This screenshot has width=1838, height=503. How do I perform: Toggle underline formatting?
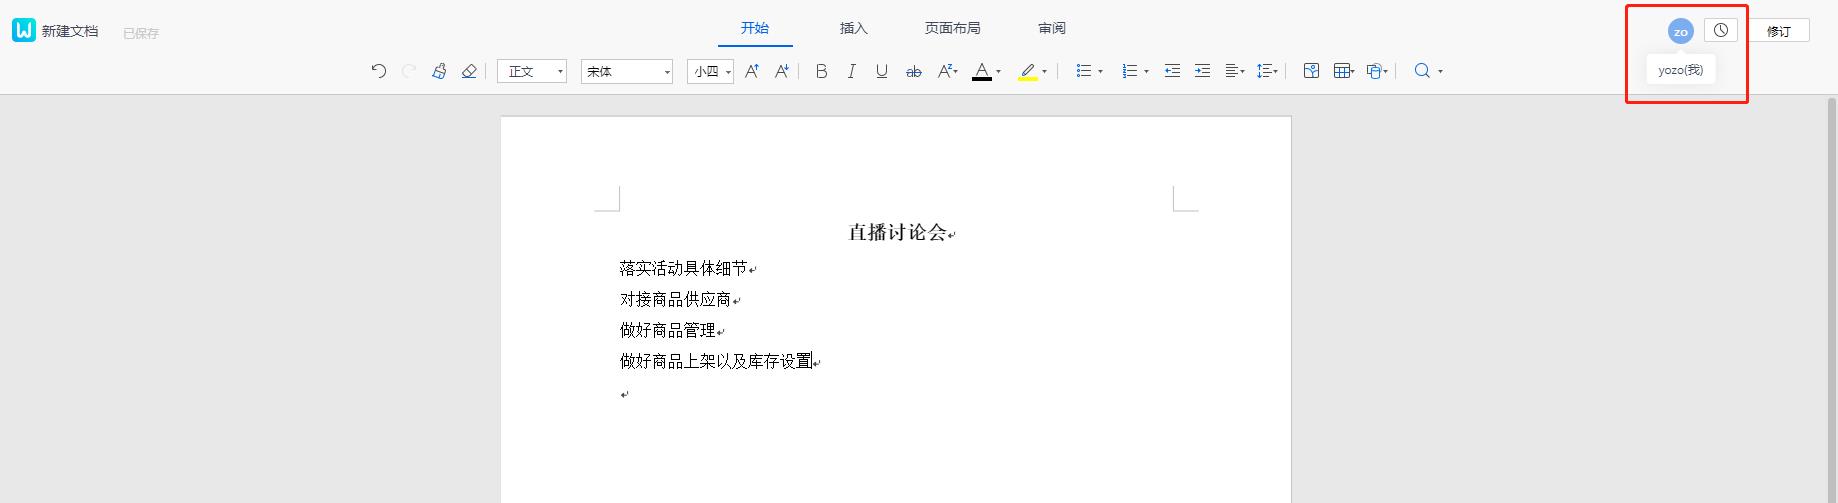click(x=881, y=71)
